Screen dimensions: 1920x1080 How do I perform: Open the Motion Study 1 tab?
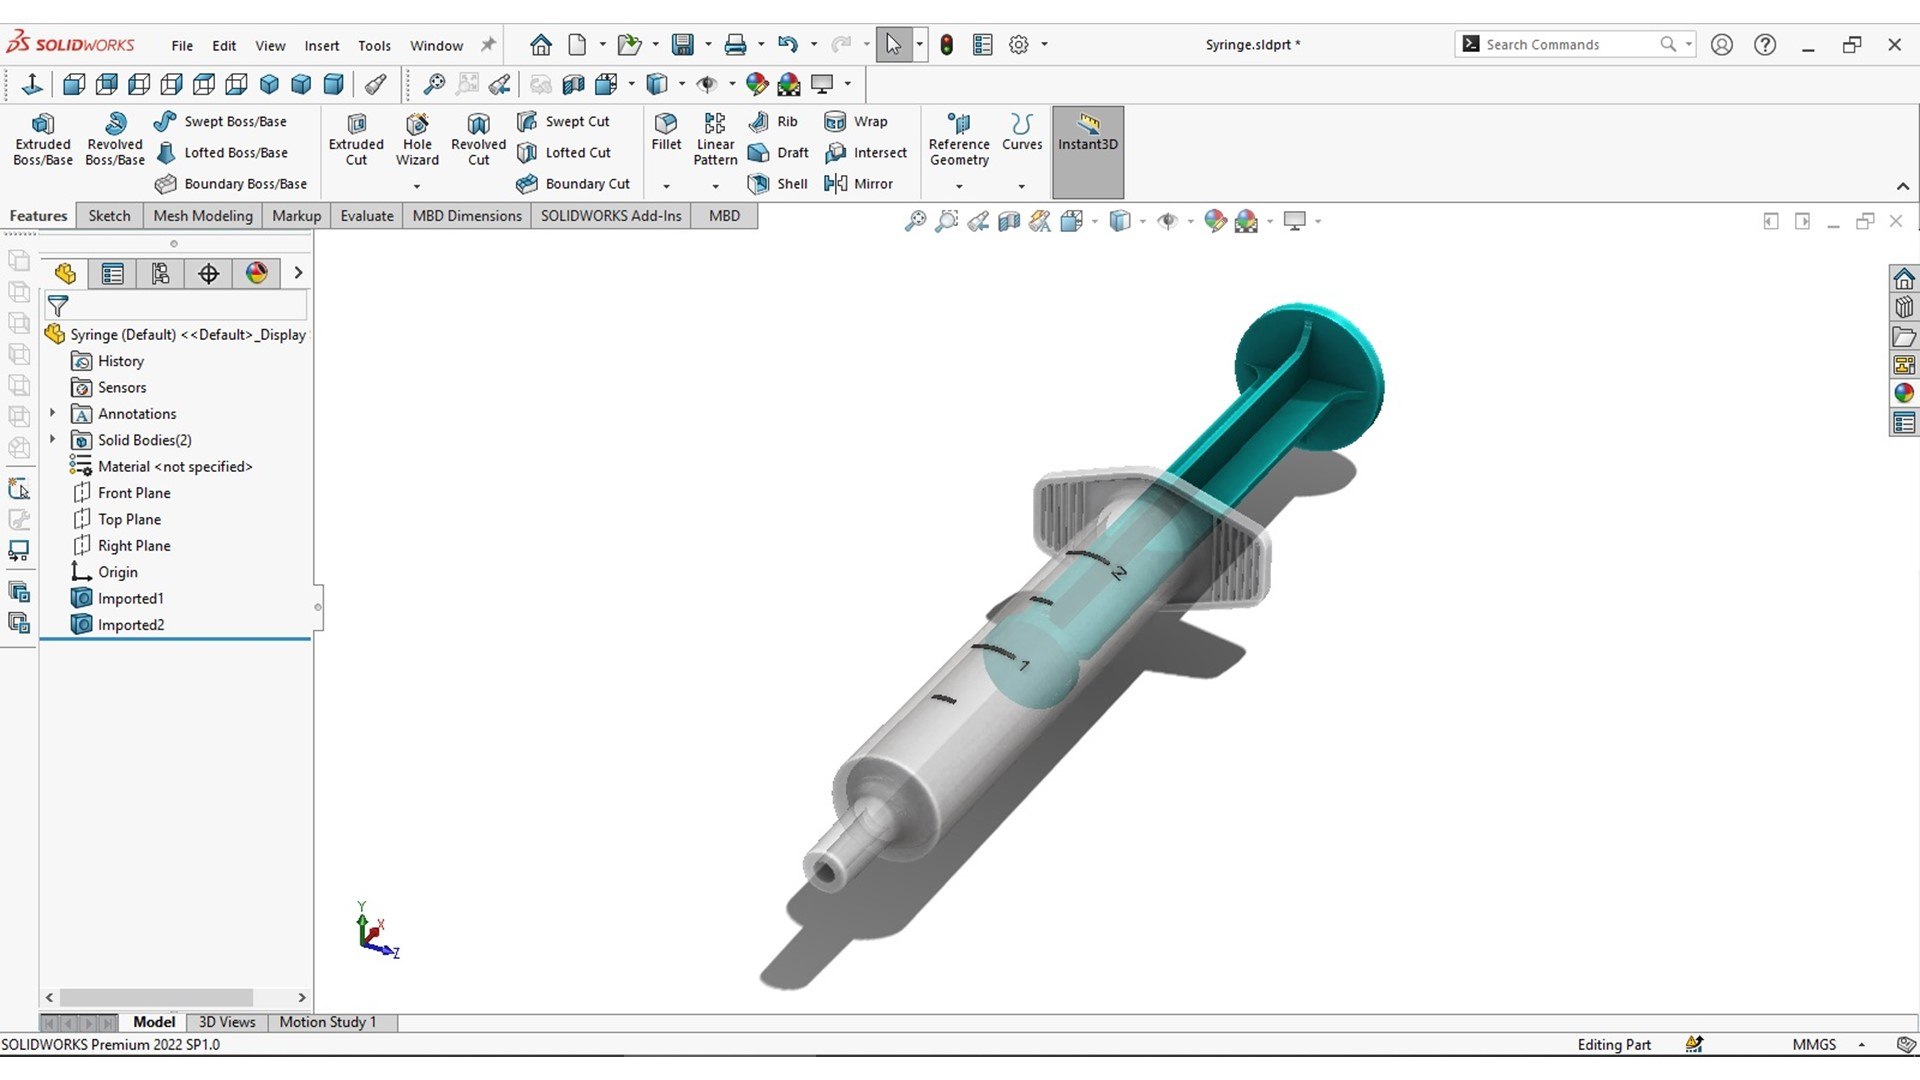point(328,1022)
